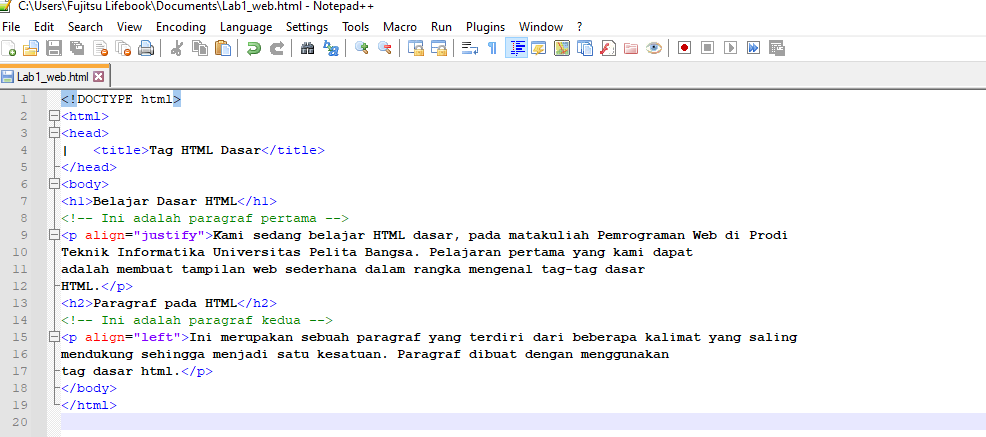Open the ? help menu
986x437 pixels.
[x=580, y=27]
